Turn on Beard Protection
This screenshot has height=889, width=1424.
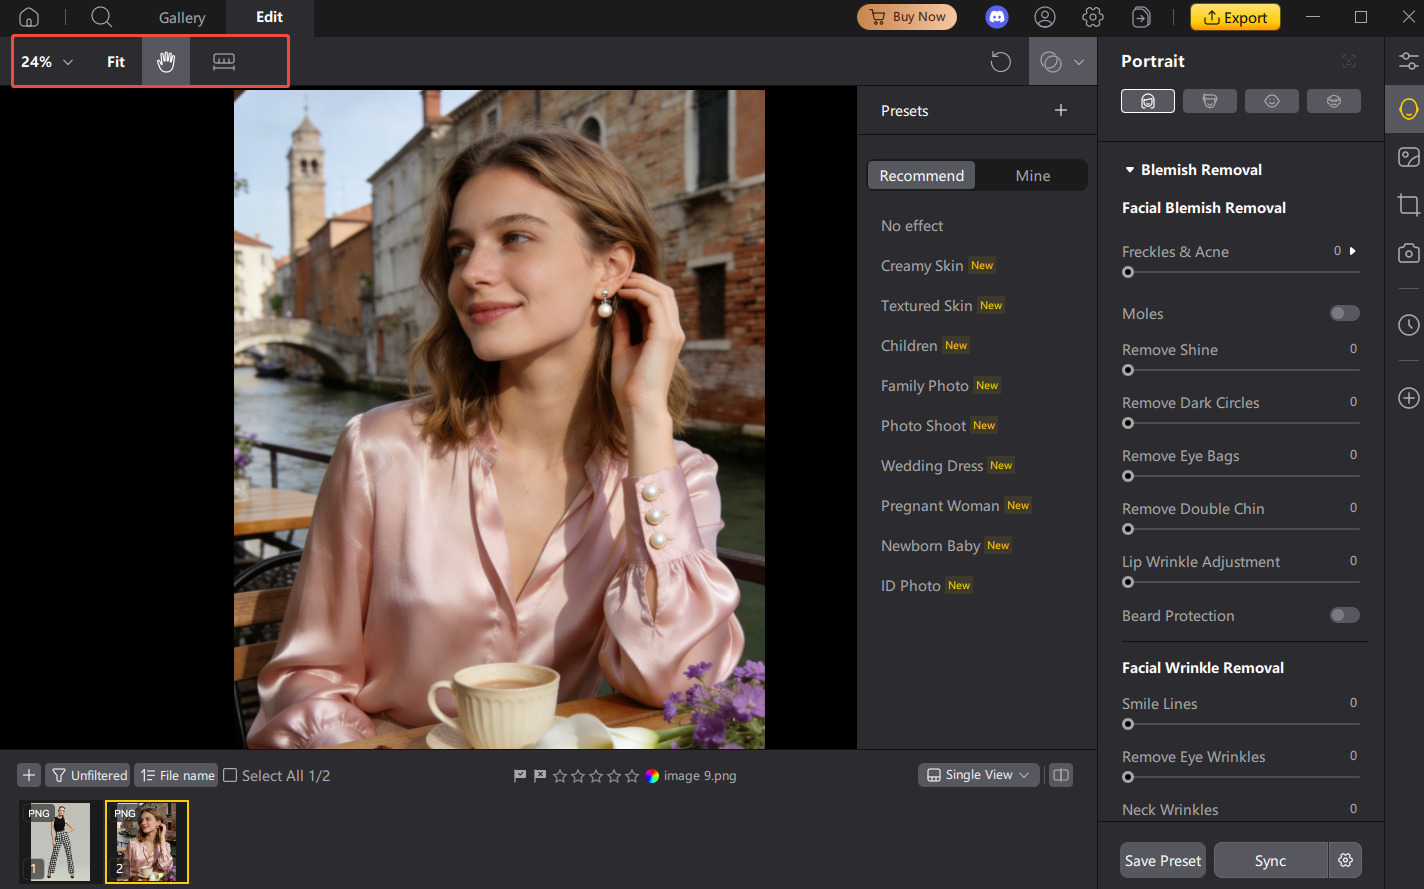[1344, 615]
